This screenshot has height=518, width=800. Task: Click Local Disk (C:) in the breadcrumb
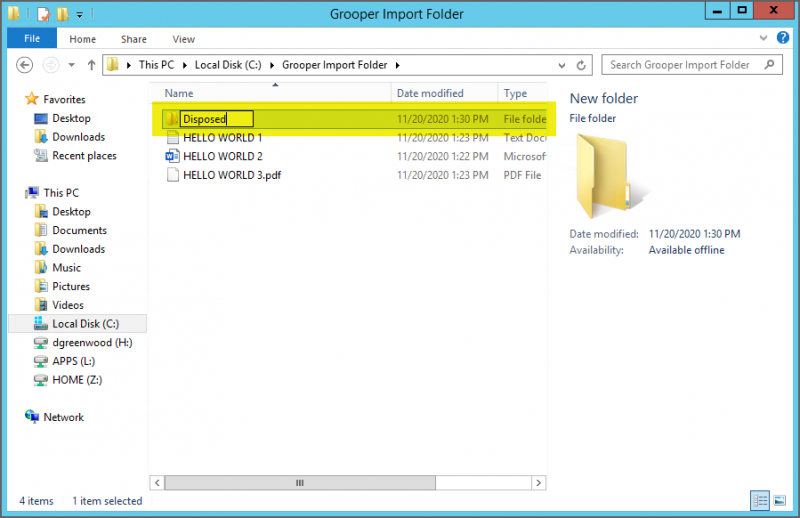click(228, 65)
